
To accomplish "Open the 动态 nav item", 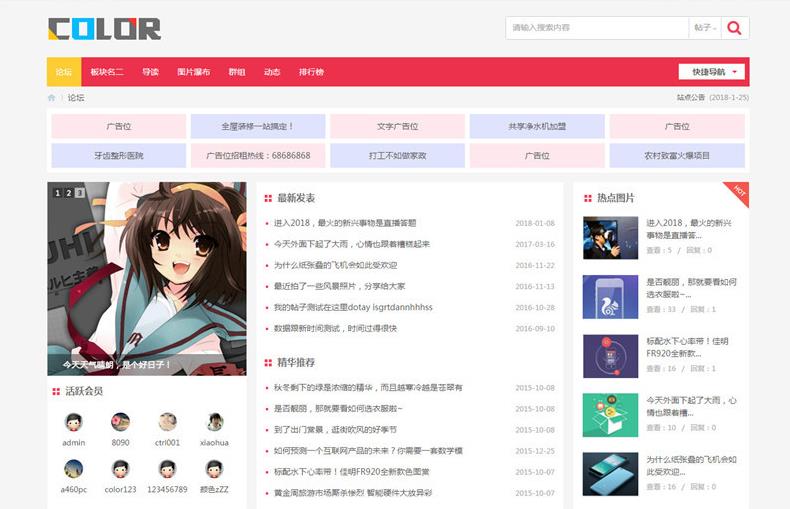I will click(272, 72).
